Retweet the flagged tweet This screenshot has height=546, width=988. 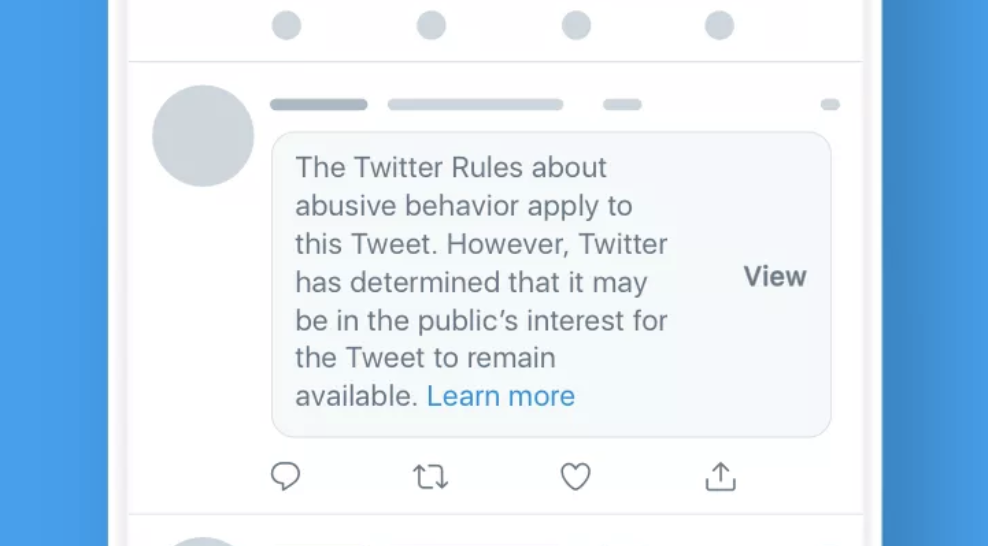431,477
